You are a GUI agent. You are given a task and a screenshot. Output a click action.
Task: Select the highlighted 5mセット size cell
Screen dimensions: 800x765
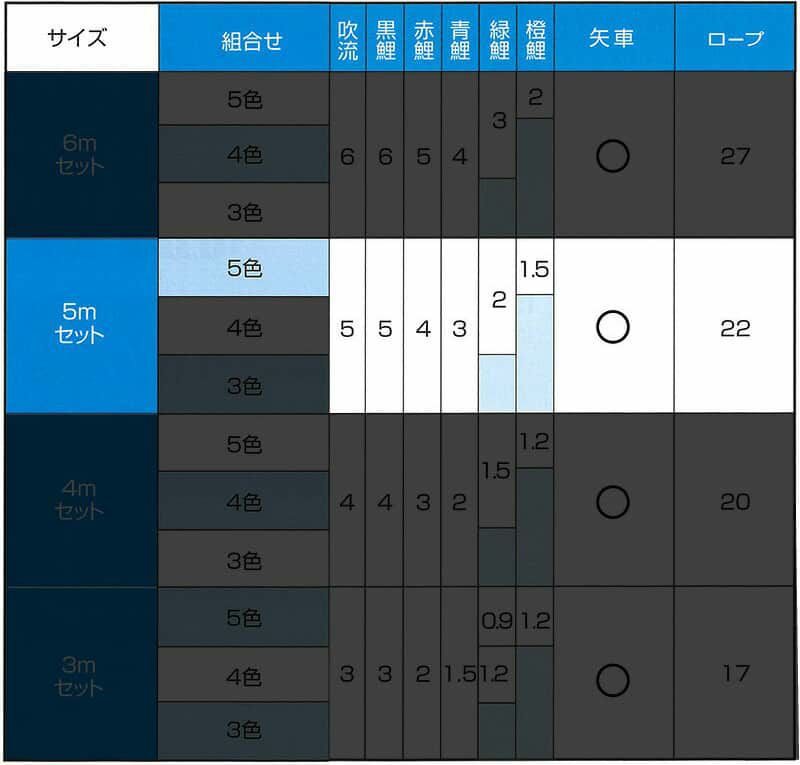tap(81, 326)
